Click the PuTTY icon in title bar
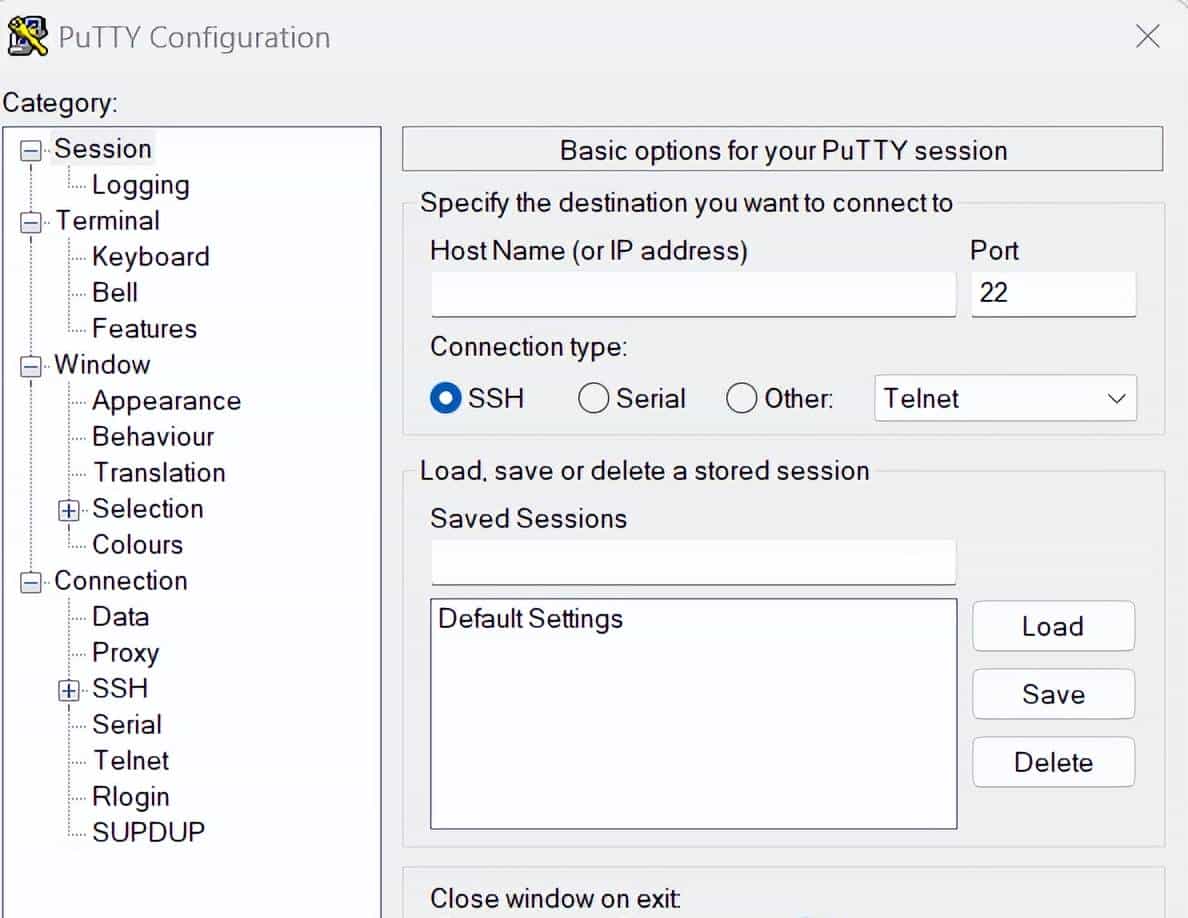Image resolution: width=1188 pixels, height=918 pixels. [x=28, y=37]
